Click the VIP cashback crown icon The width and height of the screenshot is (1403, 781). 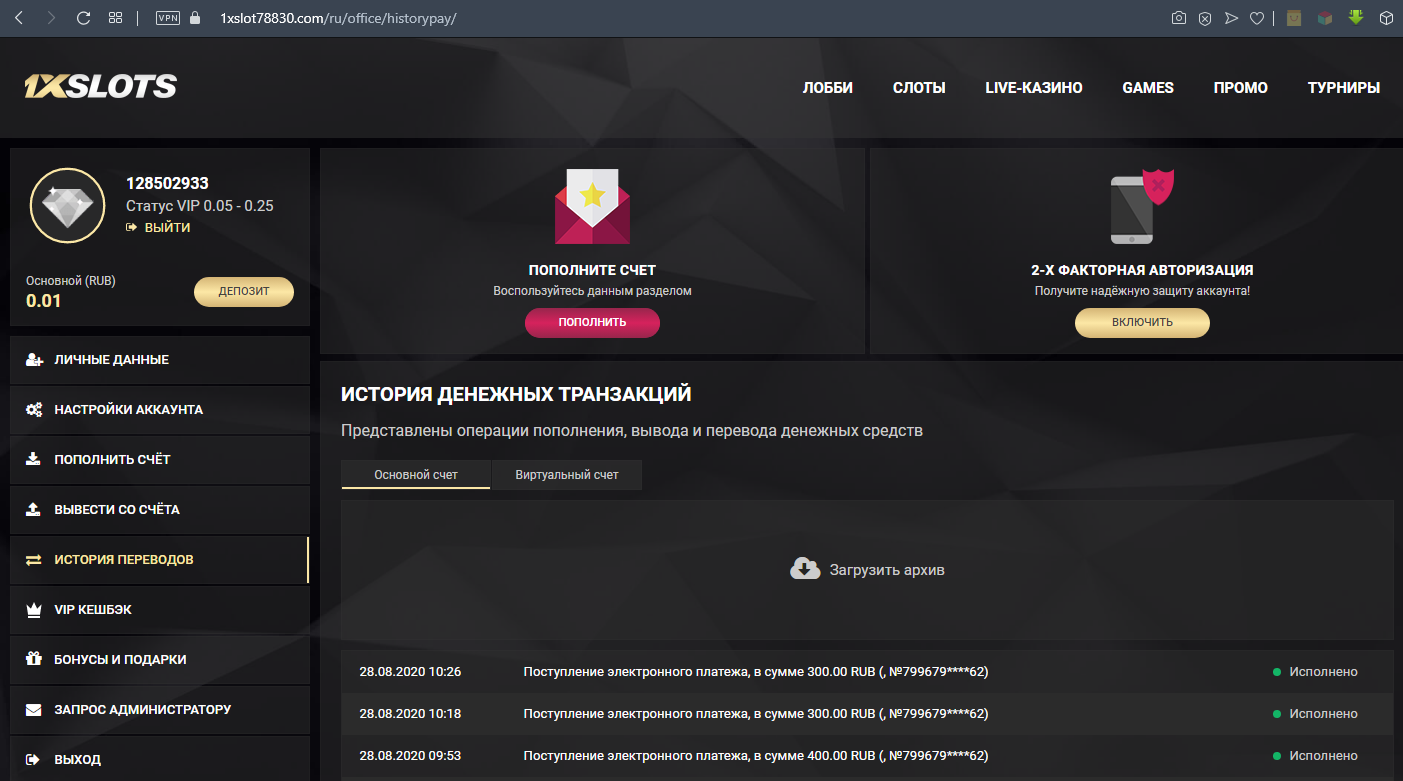(34, 609)
